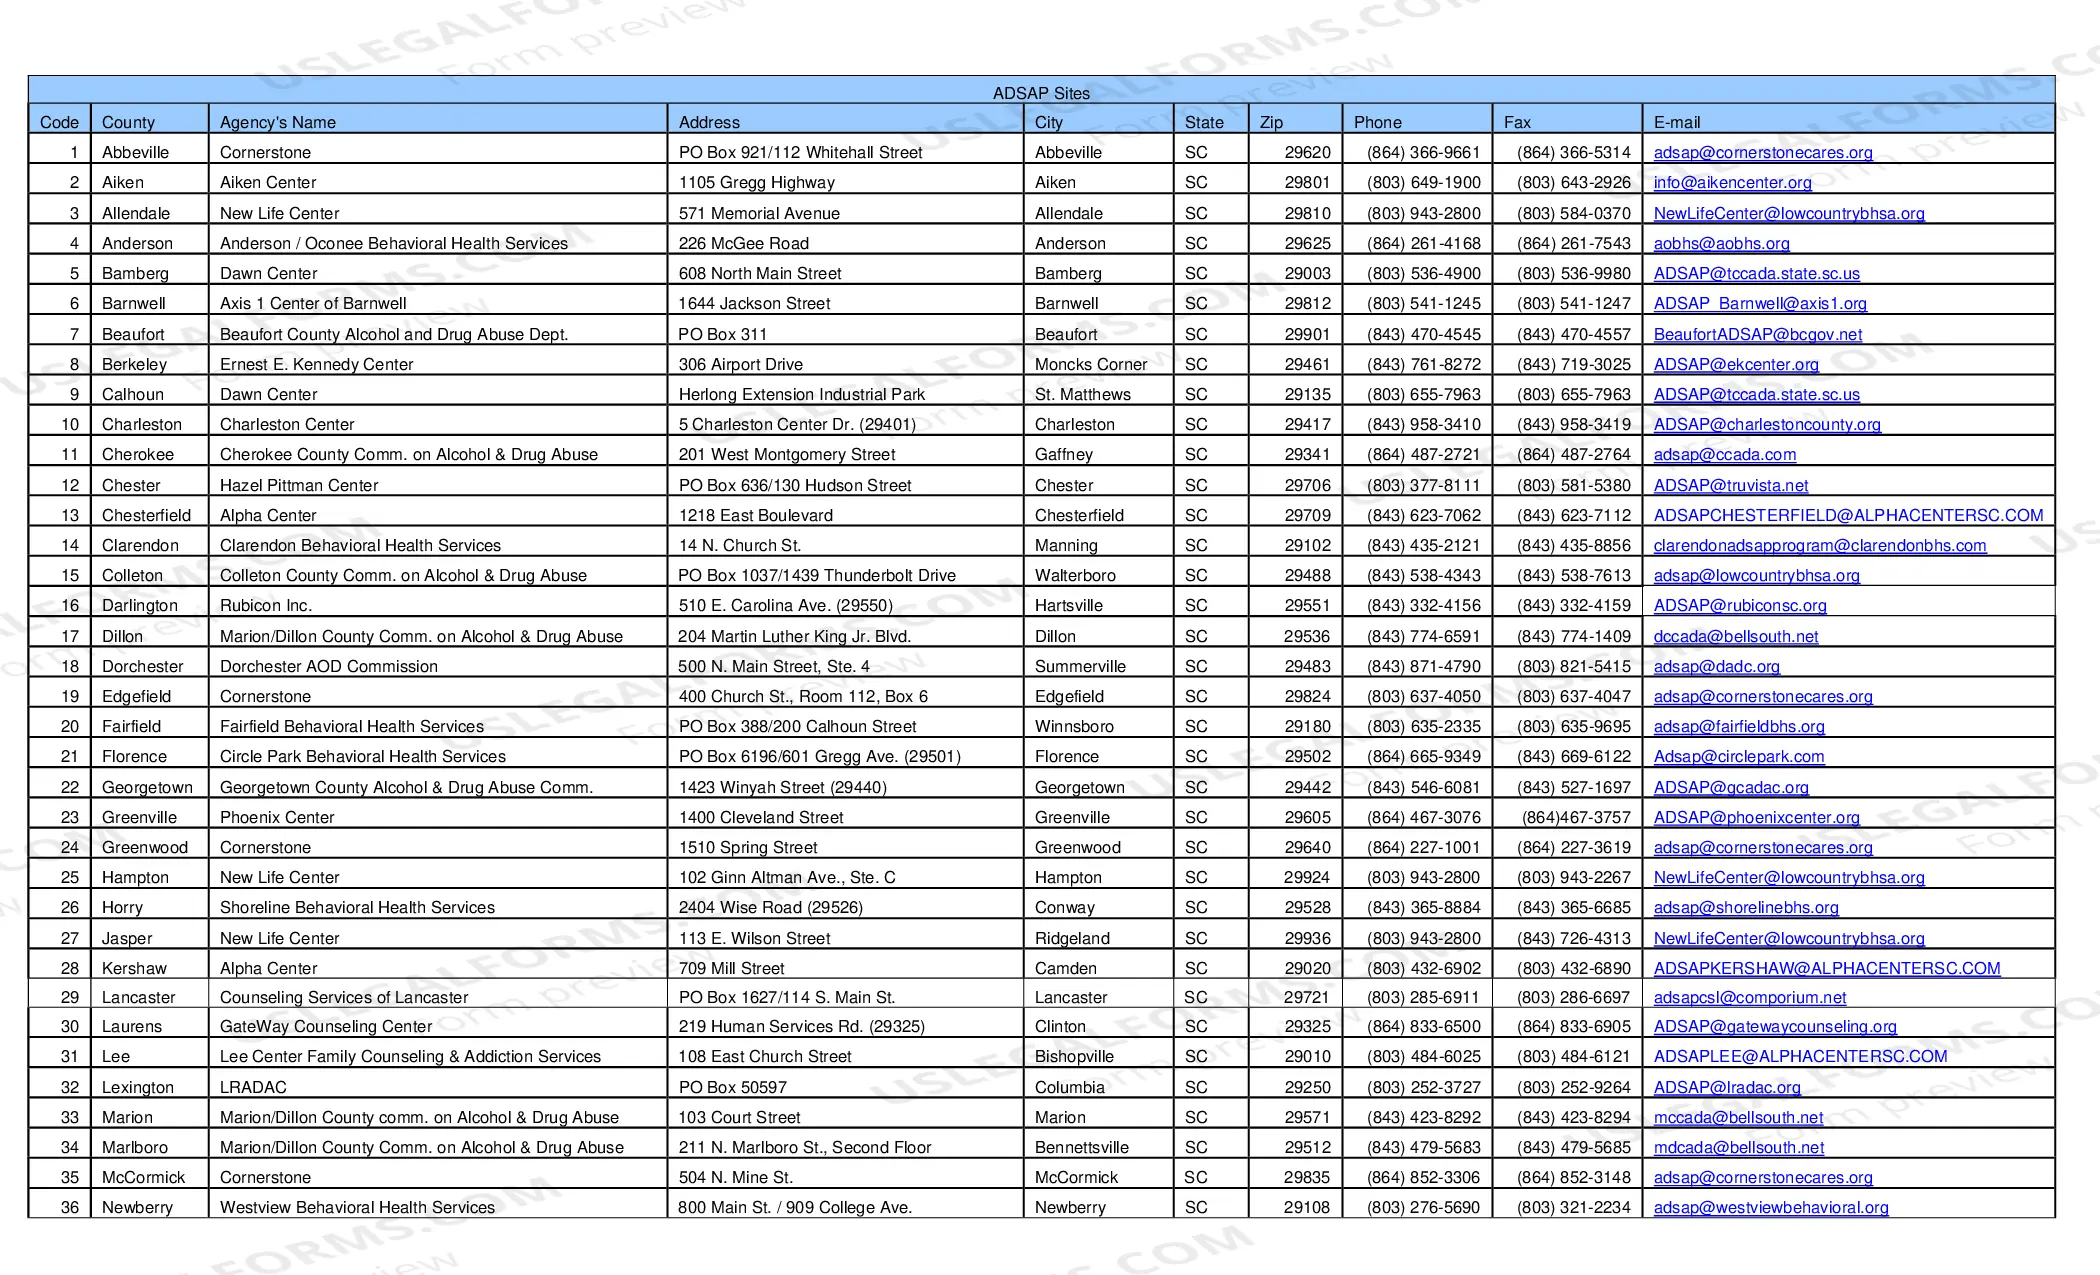Click the ADSAP@phoenixcenter.org email link

click(x=1757, y=817)
